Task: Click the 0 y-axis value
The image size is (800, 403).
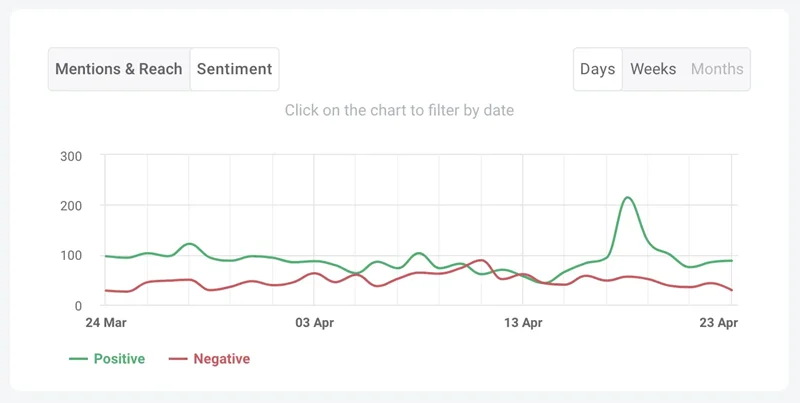Action: click(x=77, y=305)
